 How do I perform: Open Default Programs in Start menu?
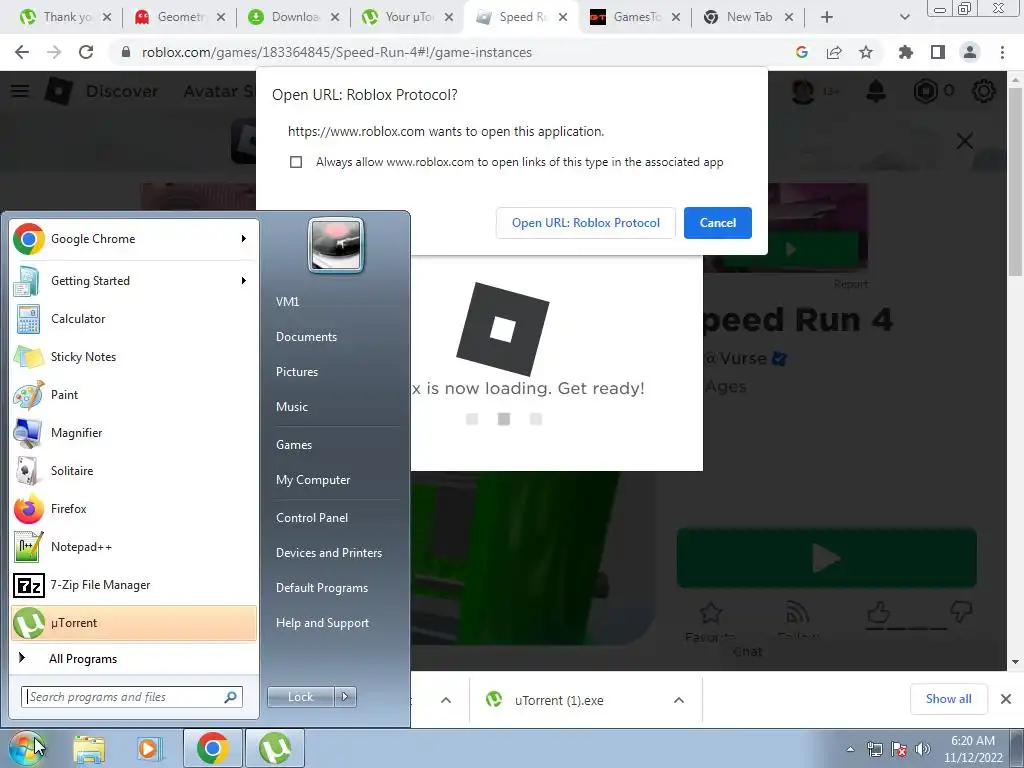[322, 588]
